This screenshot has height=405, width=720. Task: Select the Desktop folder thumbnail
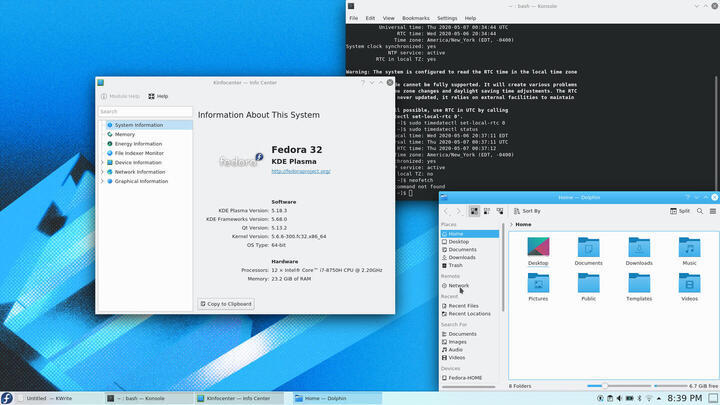pyautogui.click(x=538, y=247)
